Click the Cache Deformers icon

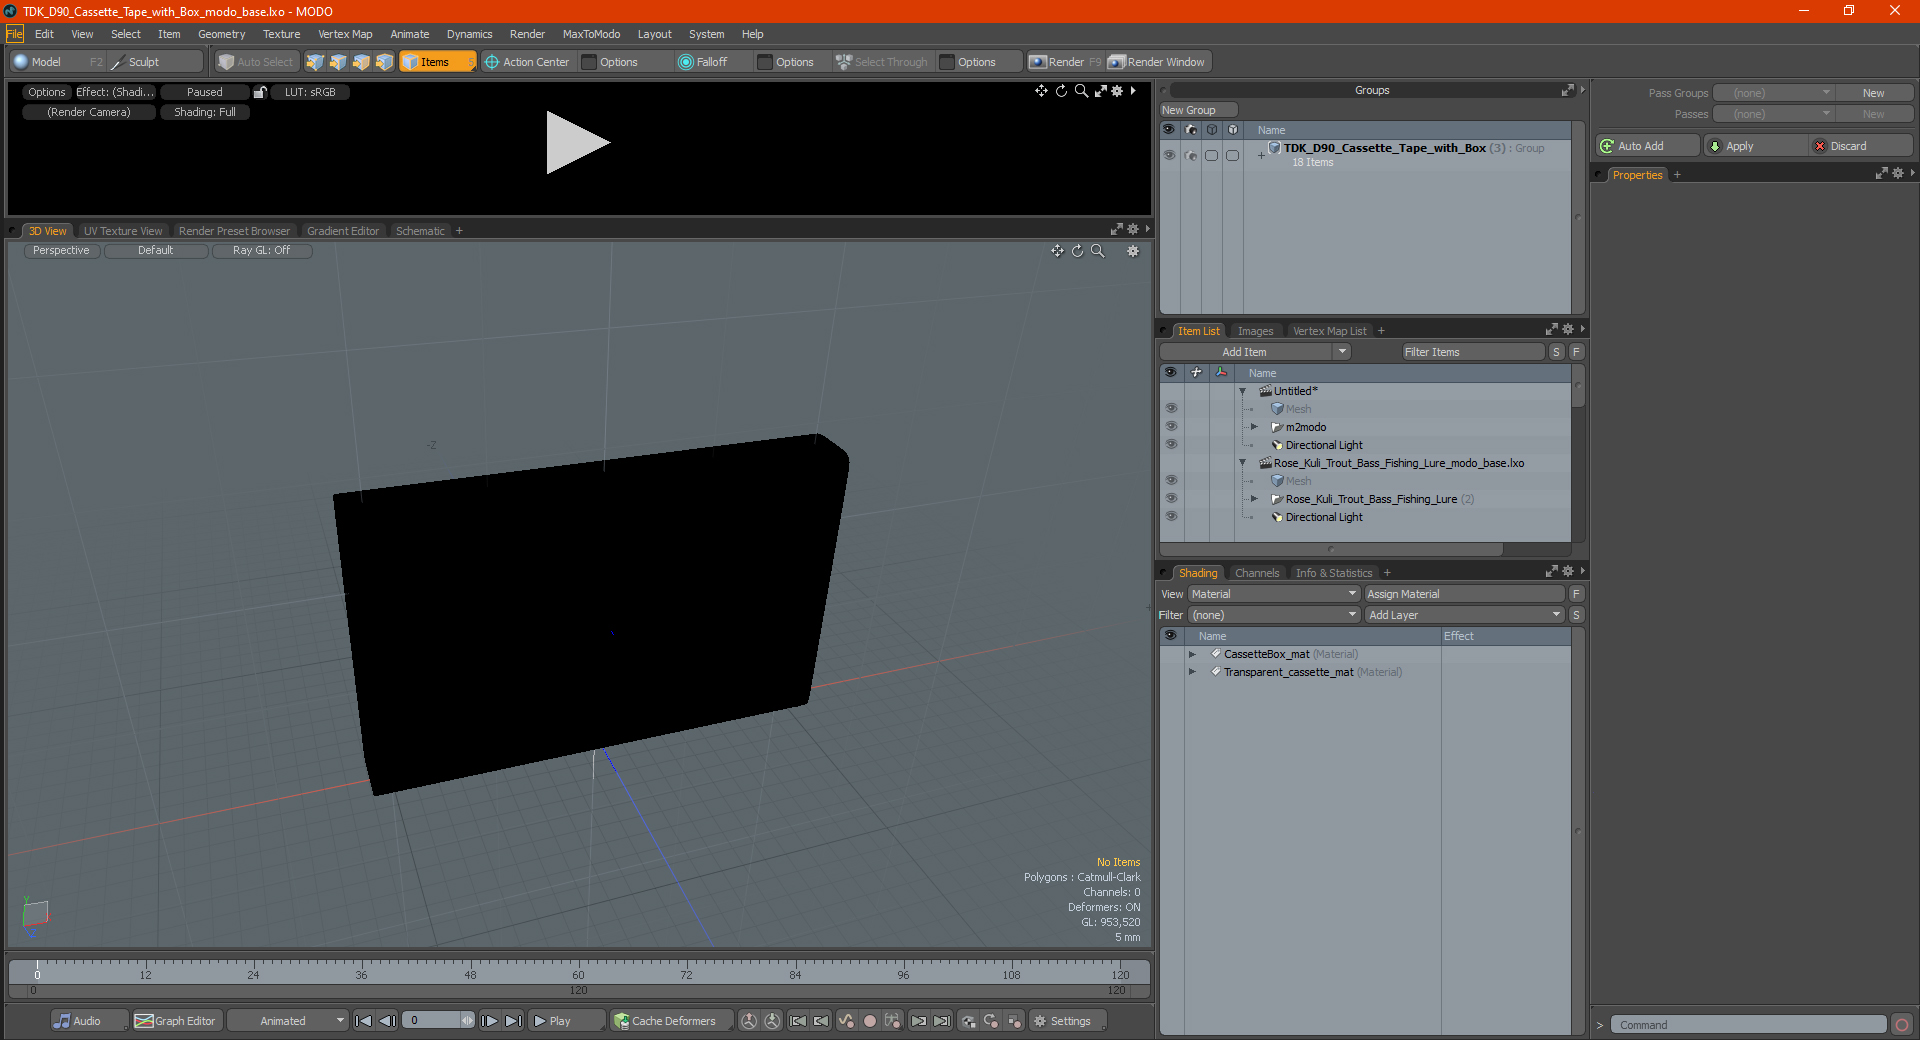(x=622, y=1021)
